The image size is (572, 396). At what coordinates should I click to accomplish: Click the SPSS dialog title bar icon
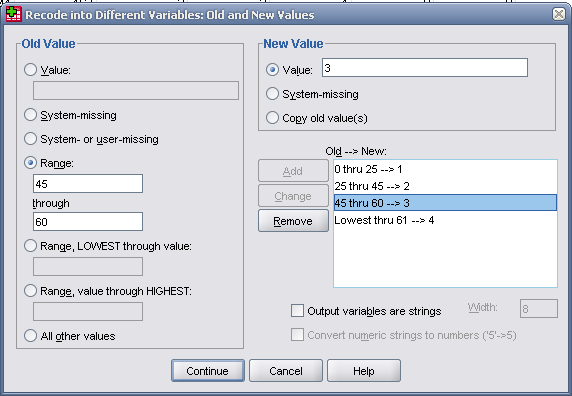13,14
